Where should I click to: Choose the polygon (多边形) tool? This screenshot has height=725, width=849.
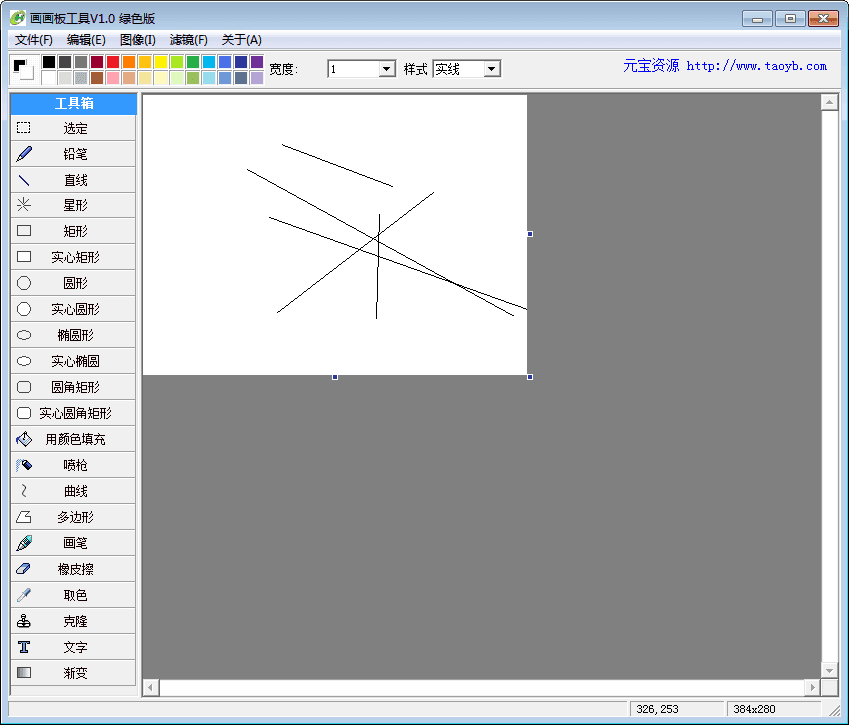[73, 517]
